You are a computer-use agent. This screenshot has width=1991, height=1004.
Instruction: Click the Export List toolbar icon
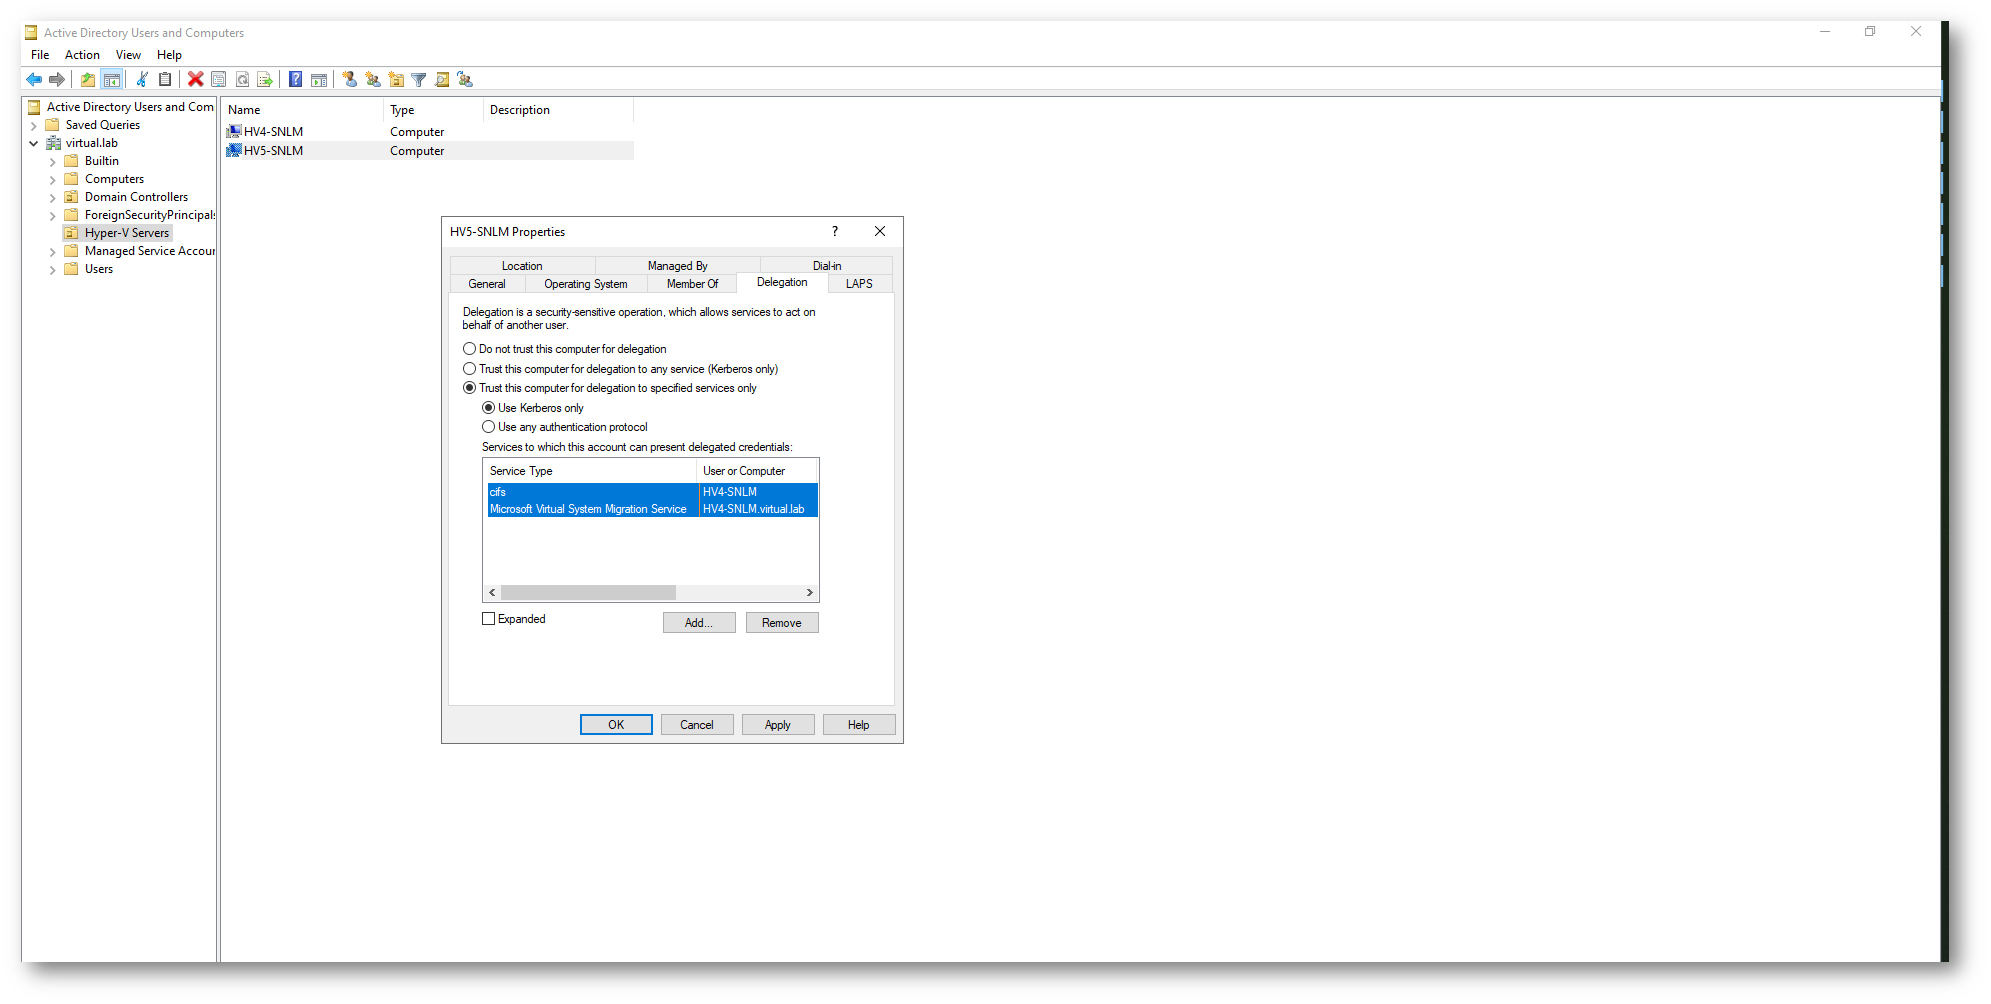click(265, 80)
